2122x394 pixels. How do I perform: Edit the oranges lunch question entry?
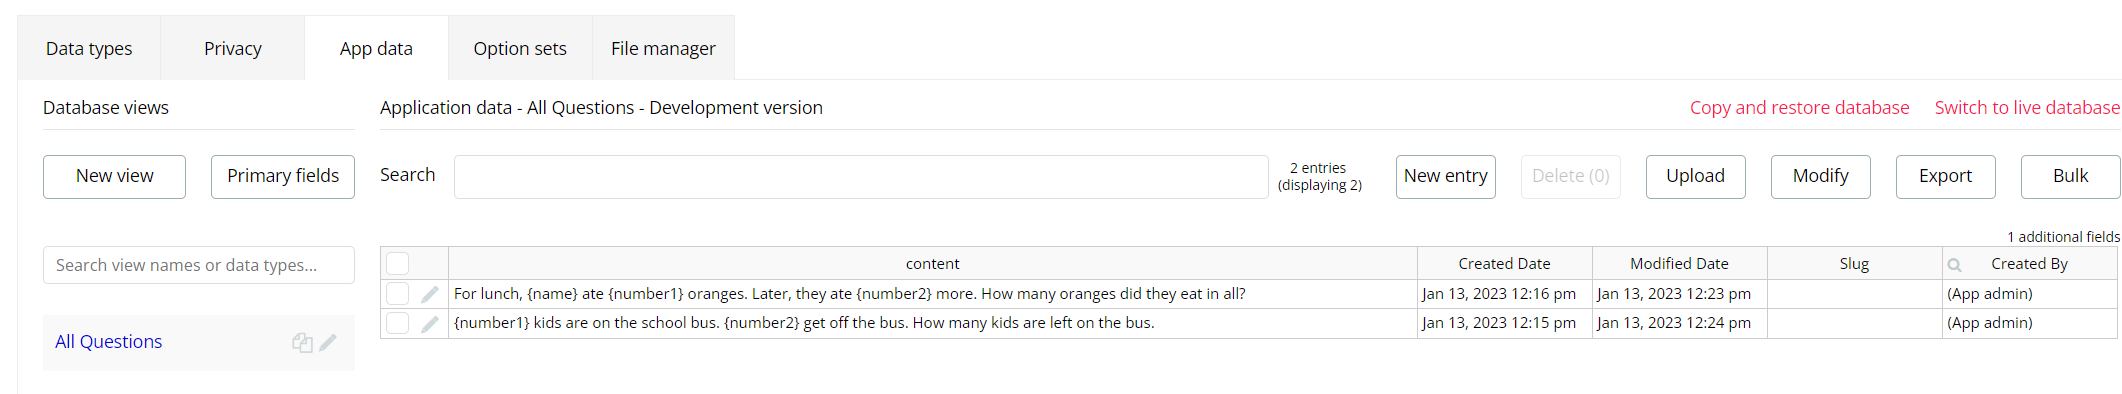pos(430,294)
